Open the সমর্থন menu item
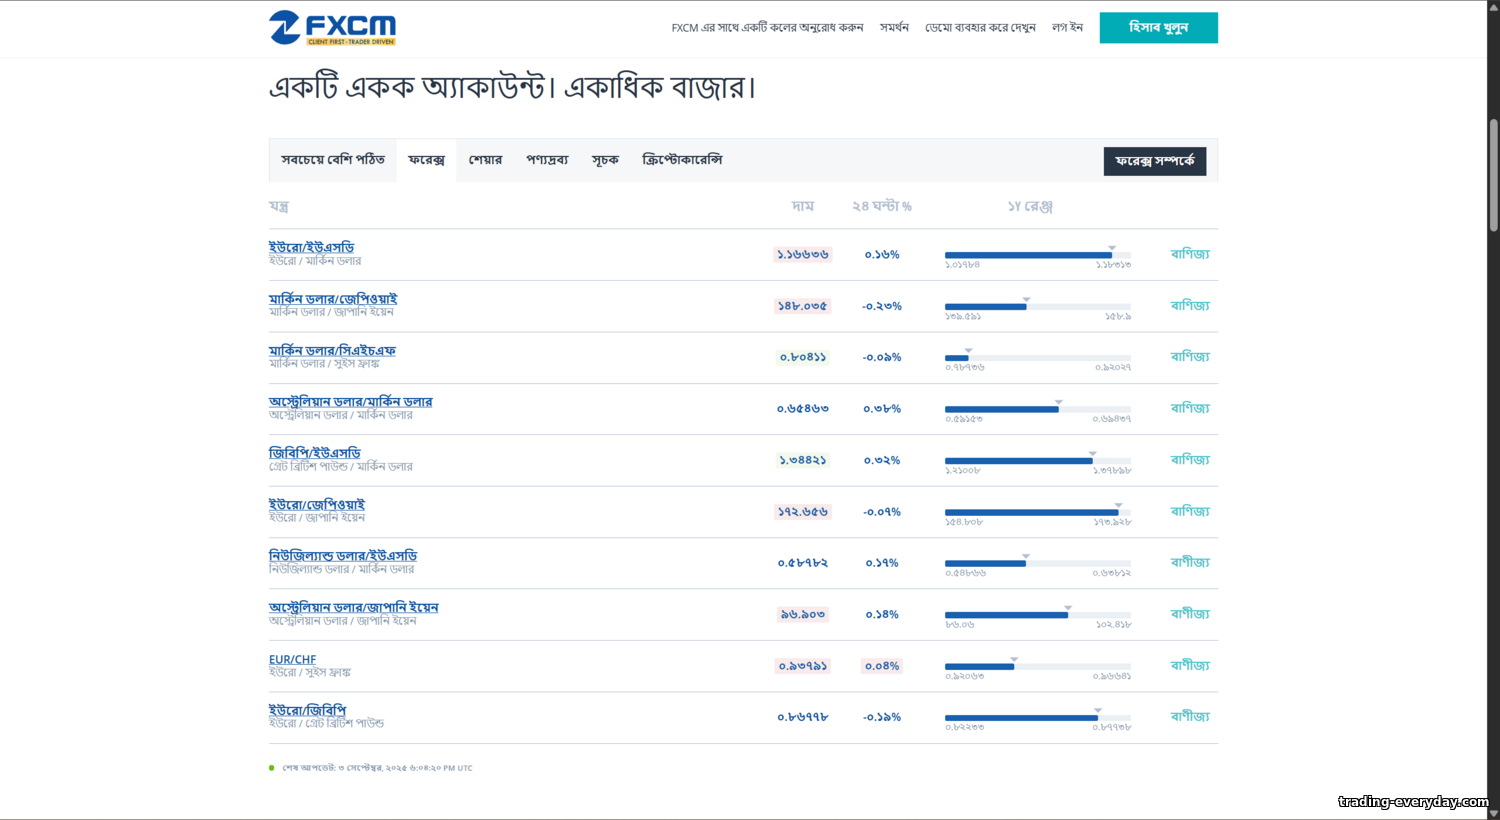This screenshot has width=1500, height=820. click(x=894, y=28)
